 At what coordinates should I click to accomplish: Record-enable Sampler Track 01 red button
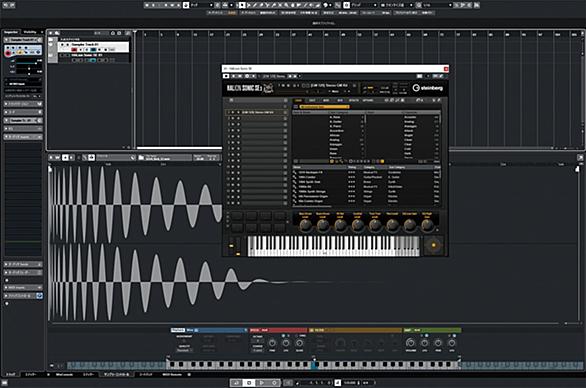[74, 49]
